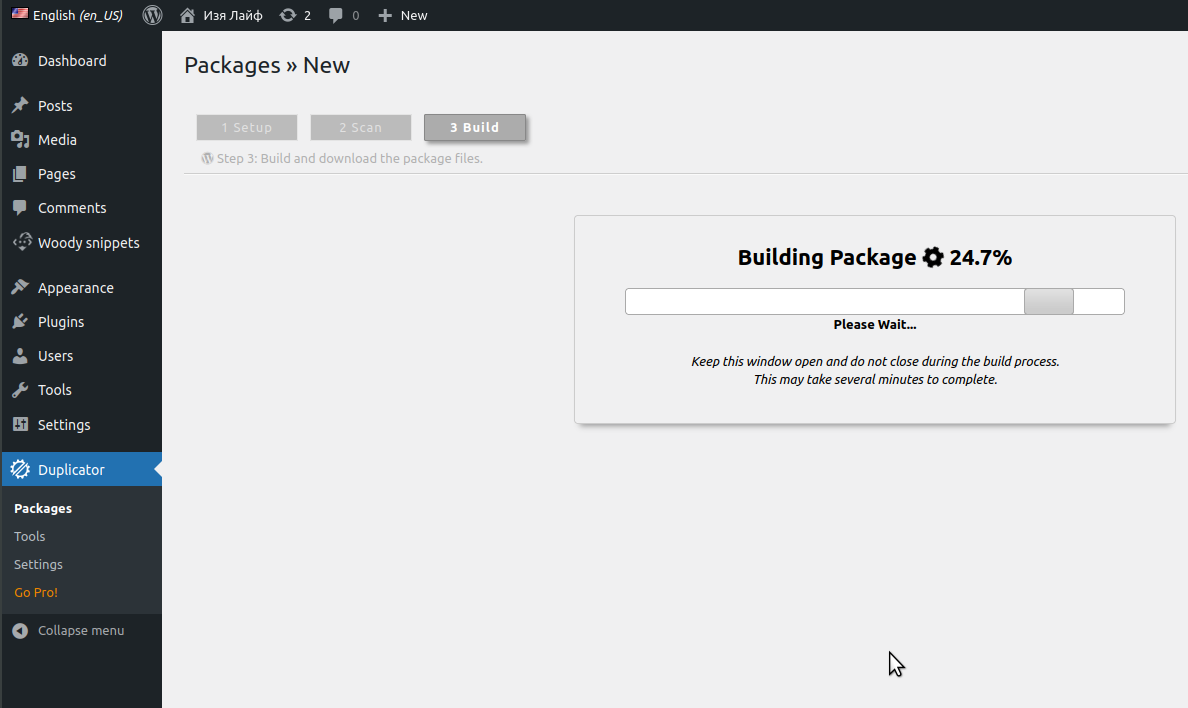Open the Dashboard menu
This screenshot has width=1188, height=708.
point(72,61)
